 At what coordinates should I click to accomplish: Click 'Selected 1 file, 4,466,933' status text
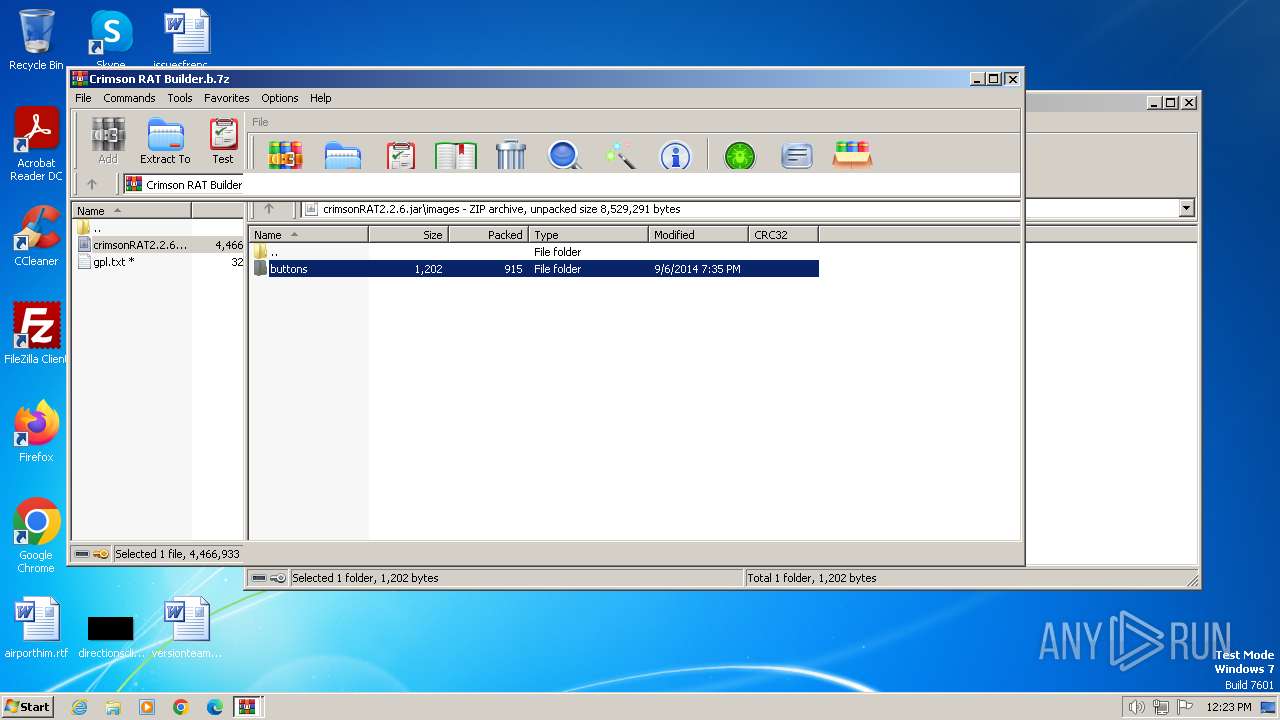177,554
